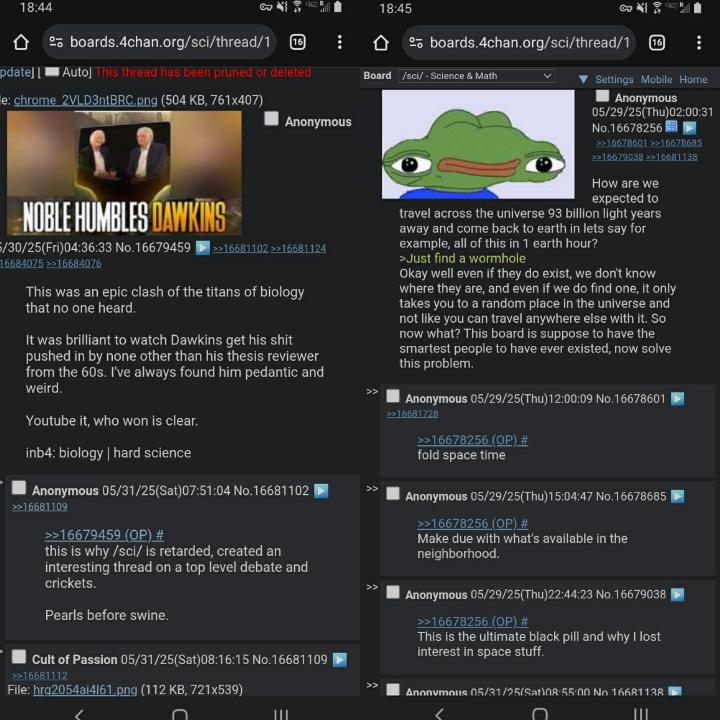720x720 pixels.
Task: Check the box beside Noble Humbles Dawkins OP
Action: (271, 118)
